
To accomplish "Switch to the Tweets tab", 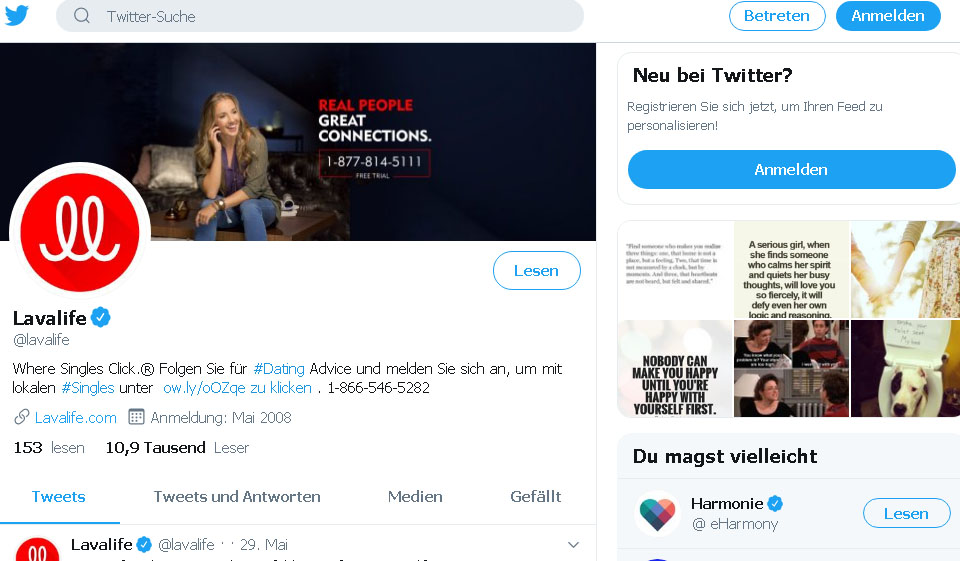I will 59,497.
